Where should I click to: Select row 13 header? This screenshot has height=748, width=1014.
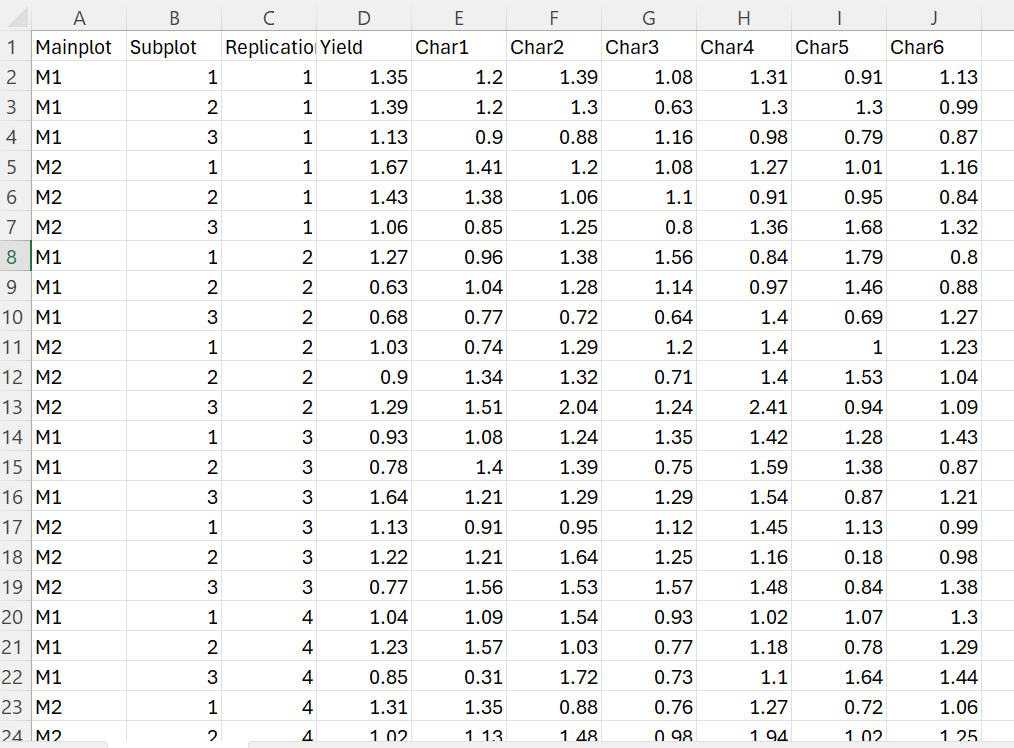pos(12,407)
